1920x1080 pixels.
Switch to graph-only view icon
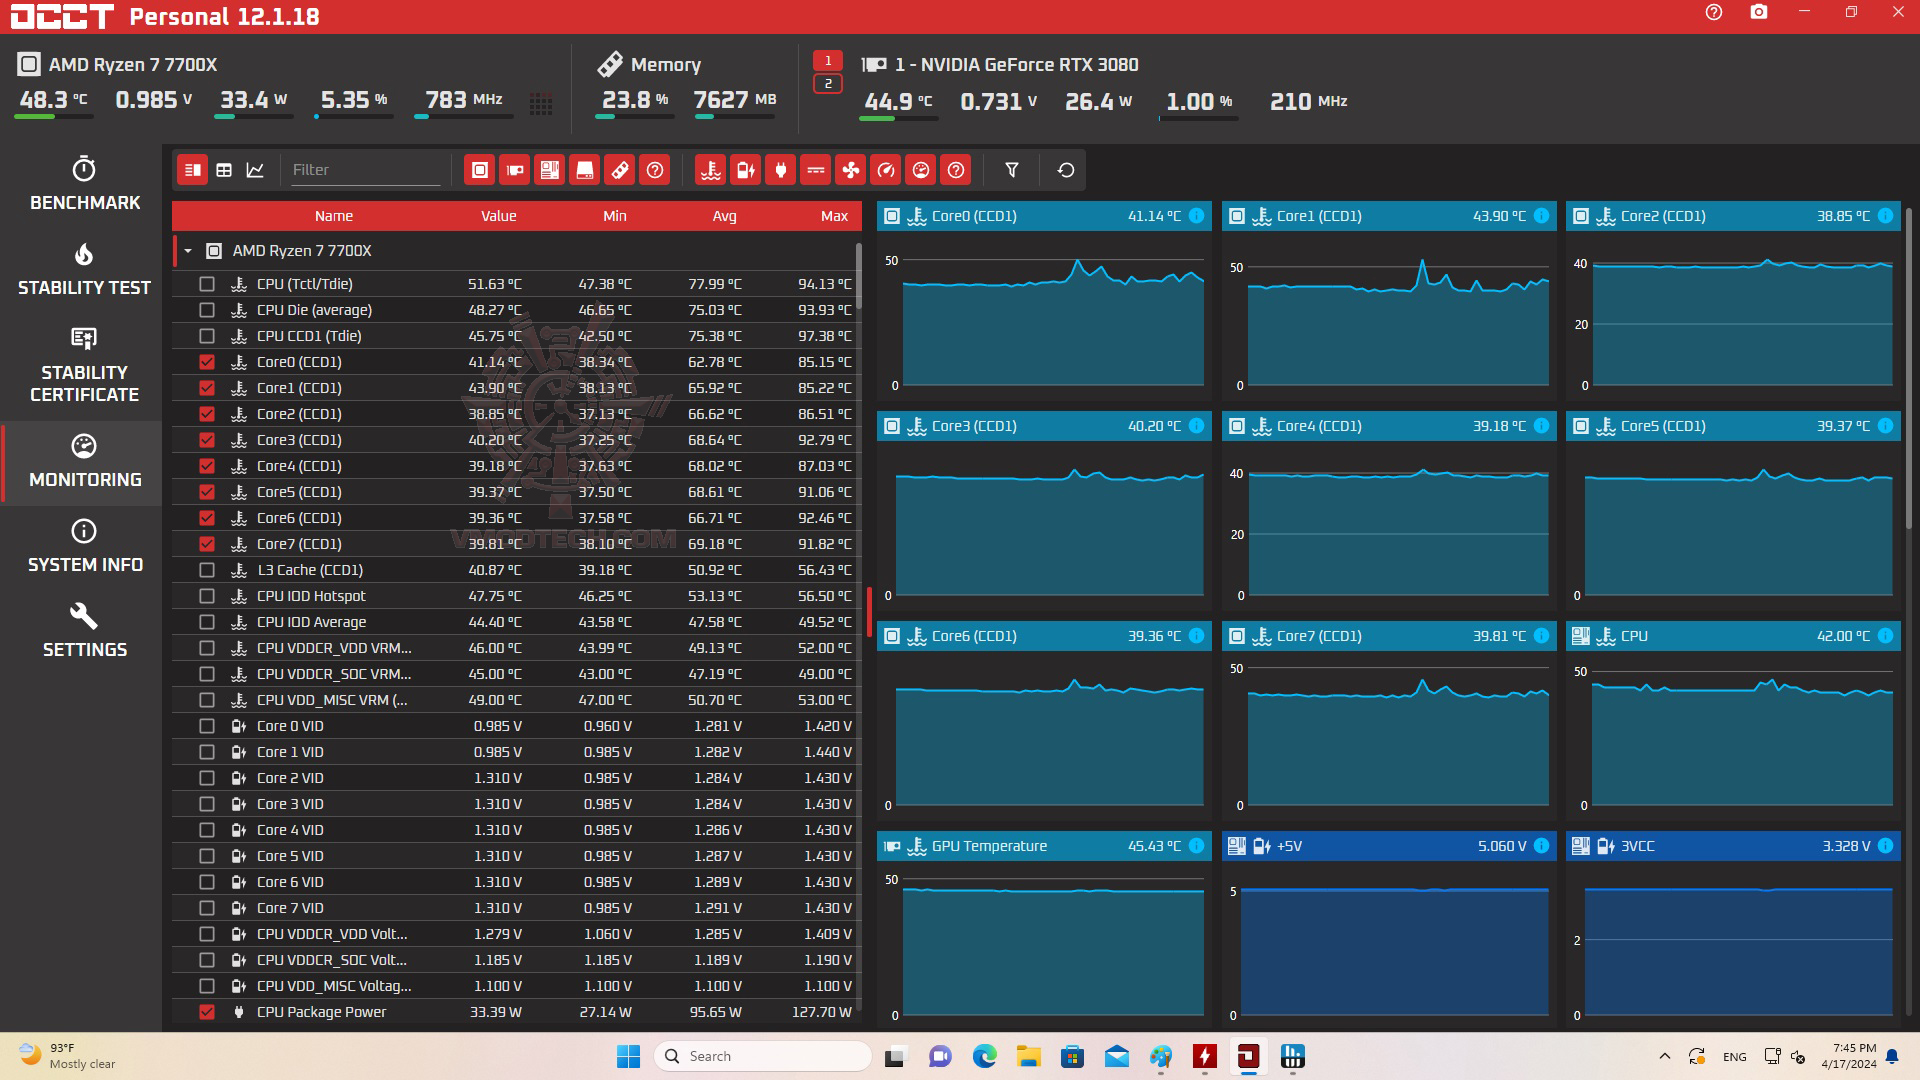click(x=256, y=170)
